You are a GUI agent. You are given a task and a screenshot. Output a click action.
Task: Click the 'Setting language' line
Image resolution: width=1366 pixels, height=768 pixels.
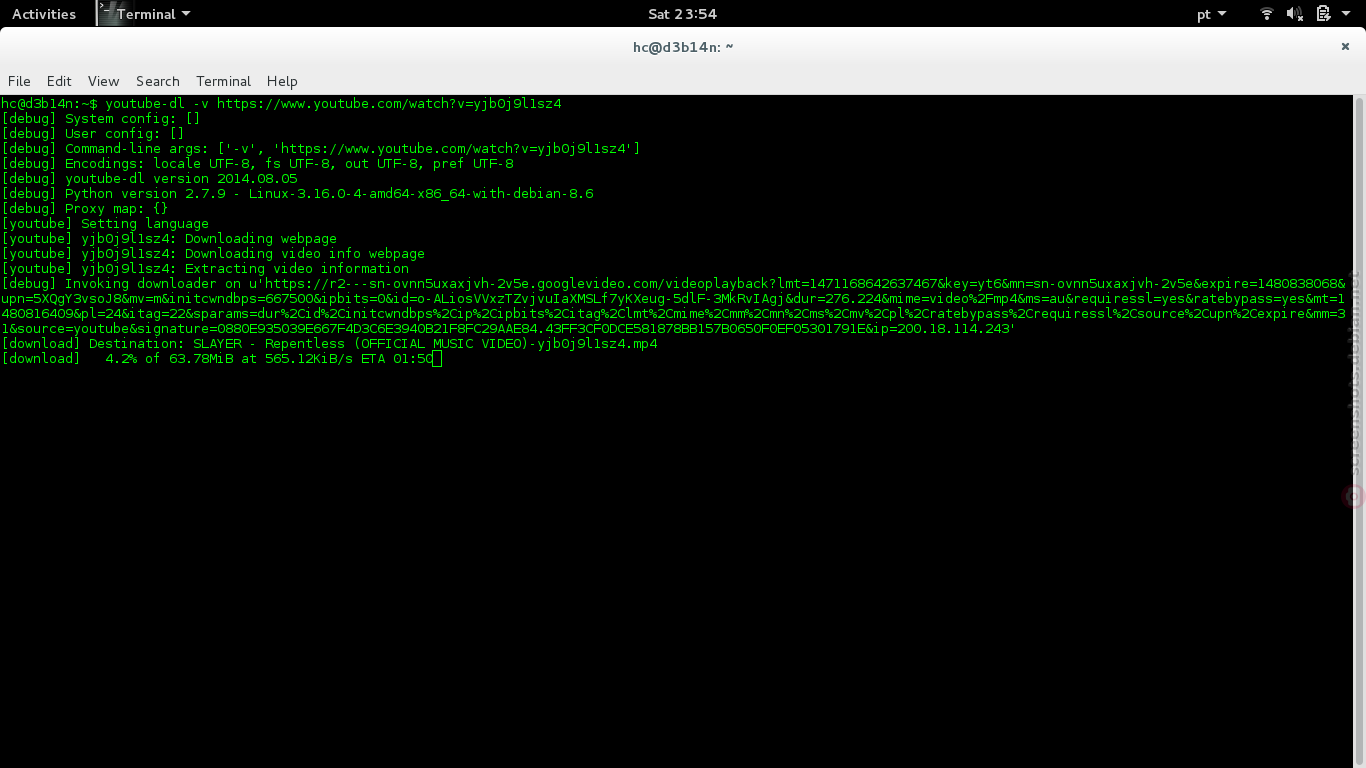click(x=105, y=223)
